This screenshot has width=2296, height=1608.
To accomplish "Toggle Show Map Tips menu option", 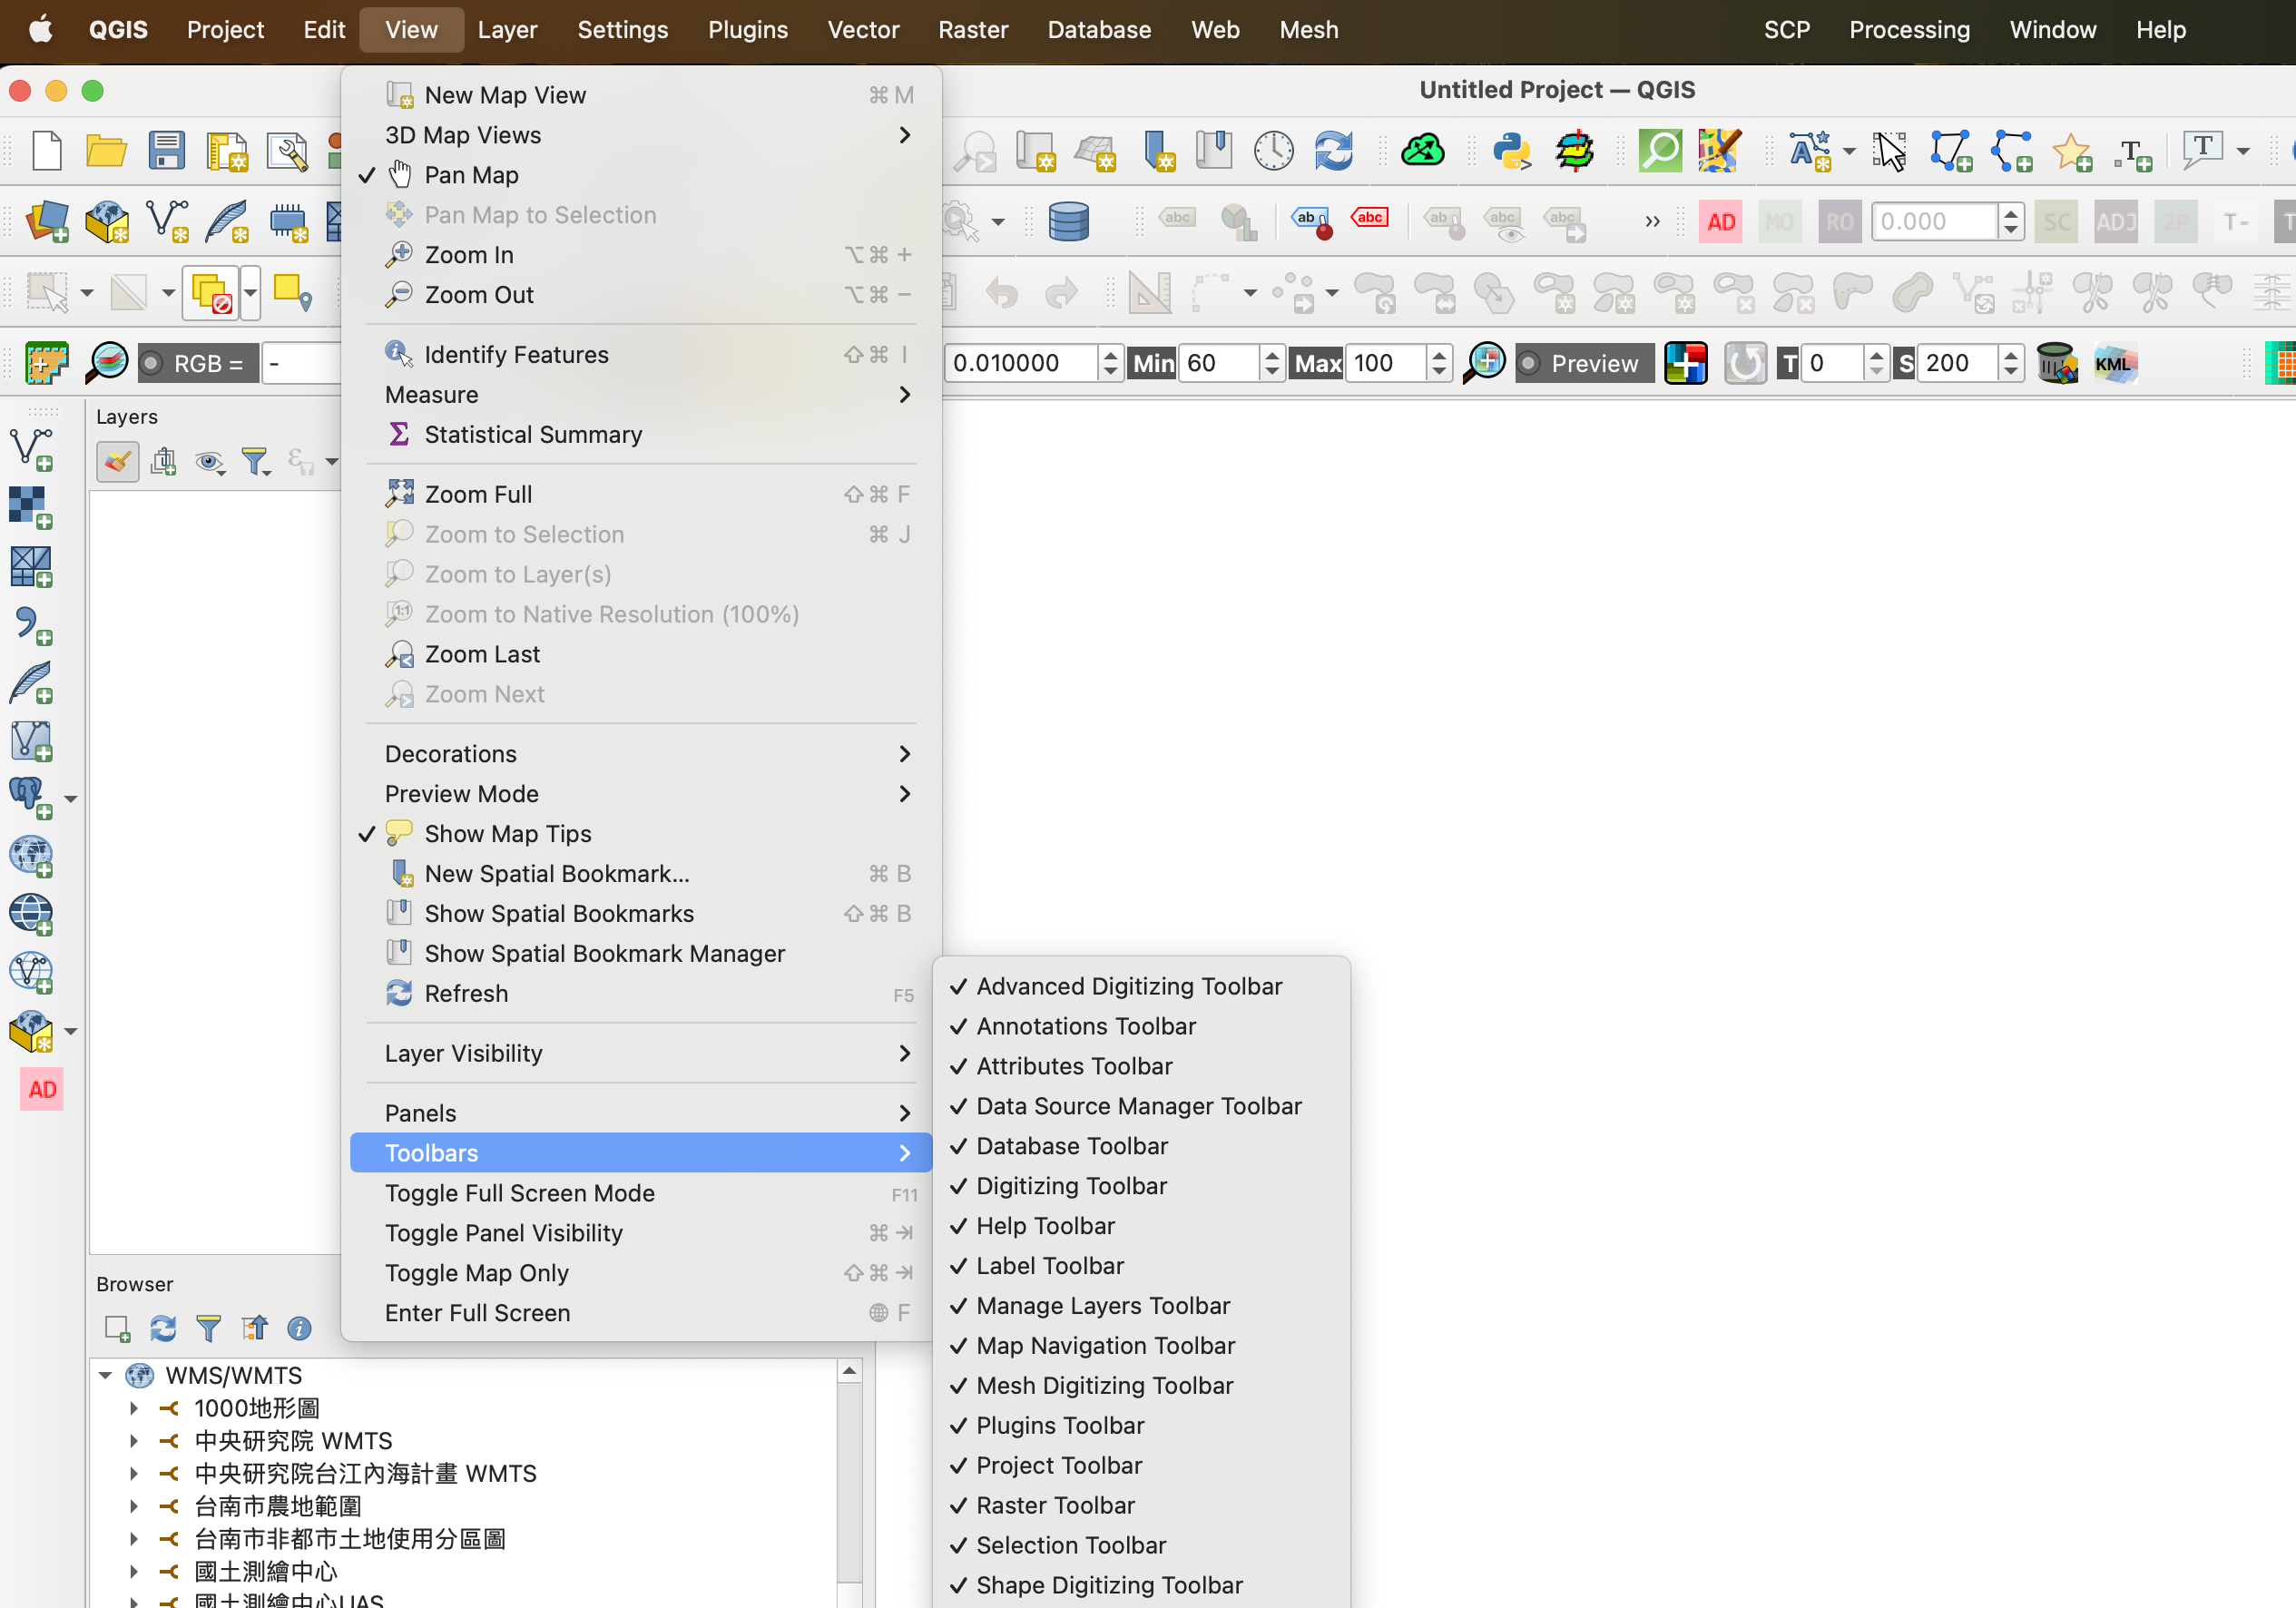I will coord(508,833).
